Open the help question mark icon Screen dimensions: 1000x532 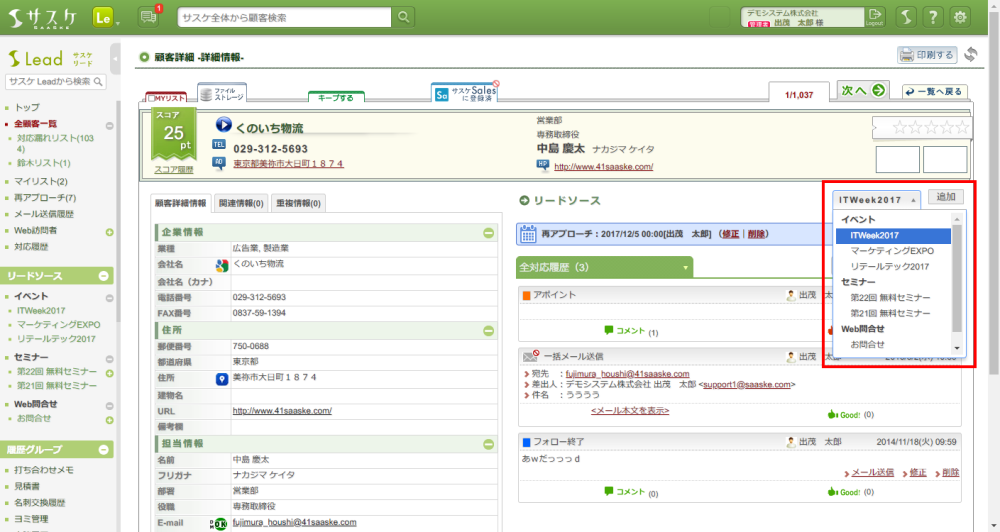point(932,17)
